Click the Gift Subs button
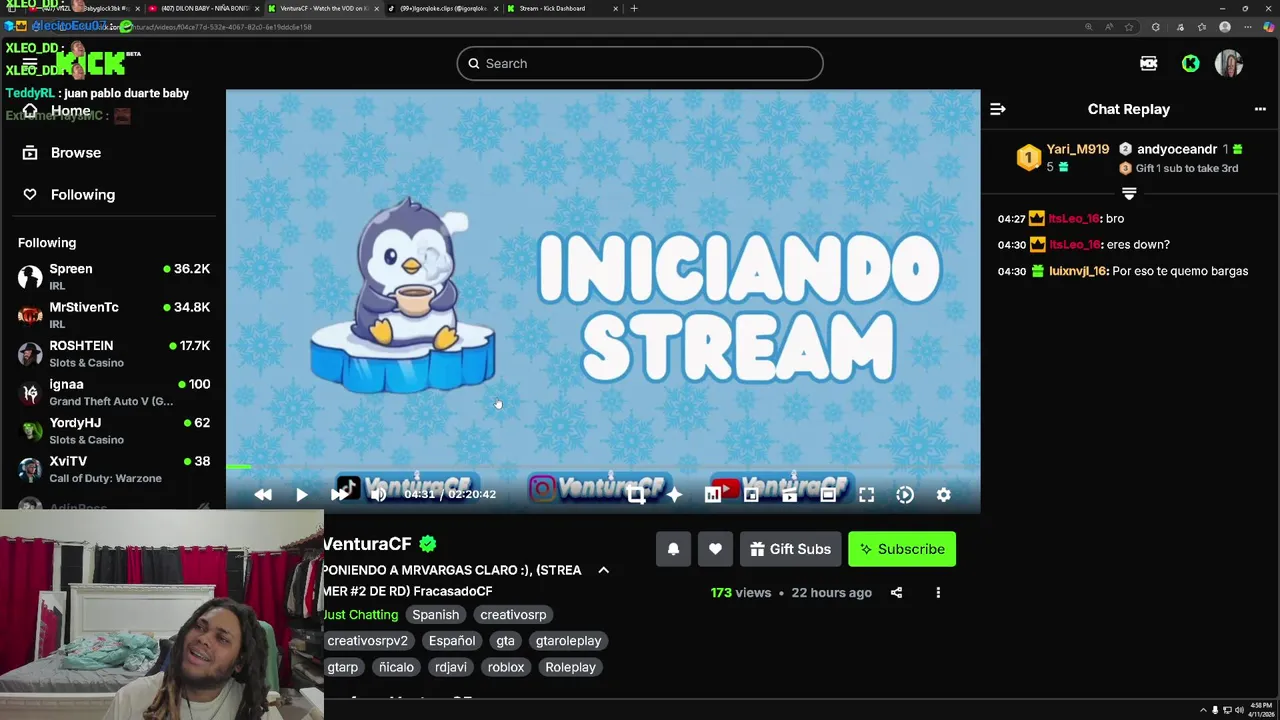The width and height of the screenshot is (1280, 720). 790,549
